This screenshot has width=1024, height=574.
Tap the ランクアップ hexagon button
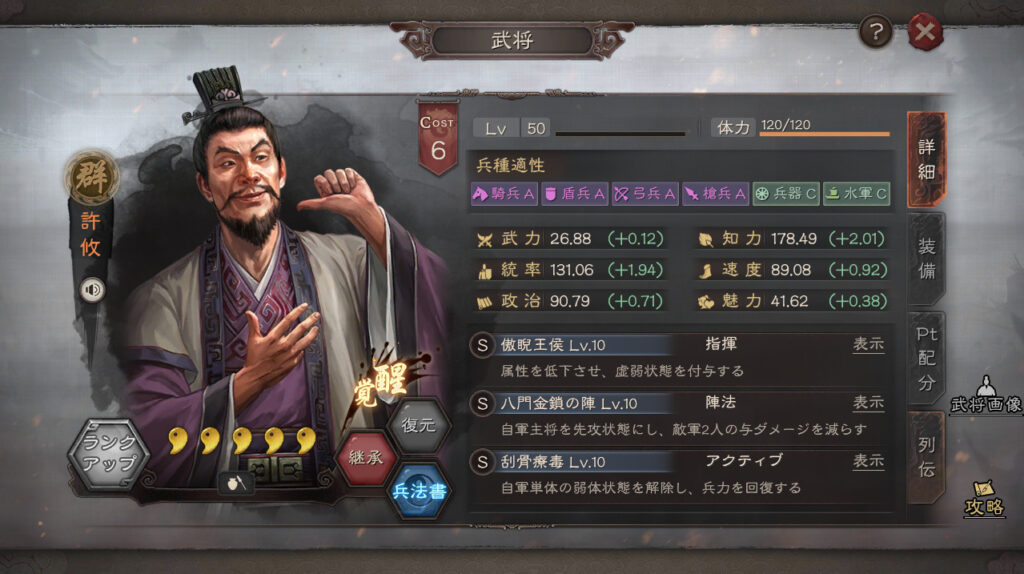(109, 453)
